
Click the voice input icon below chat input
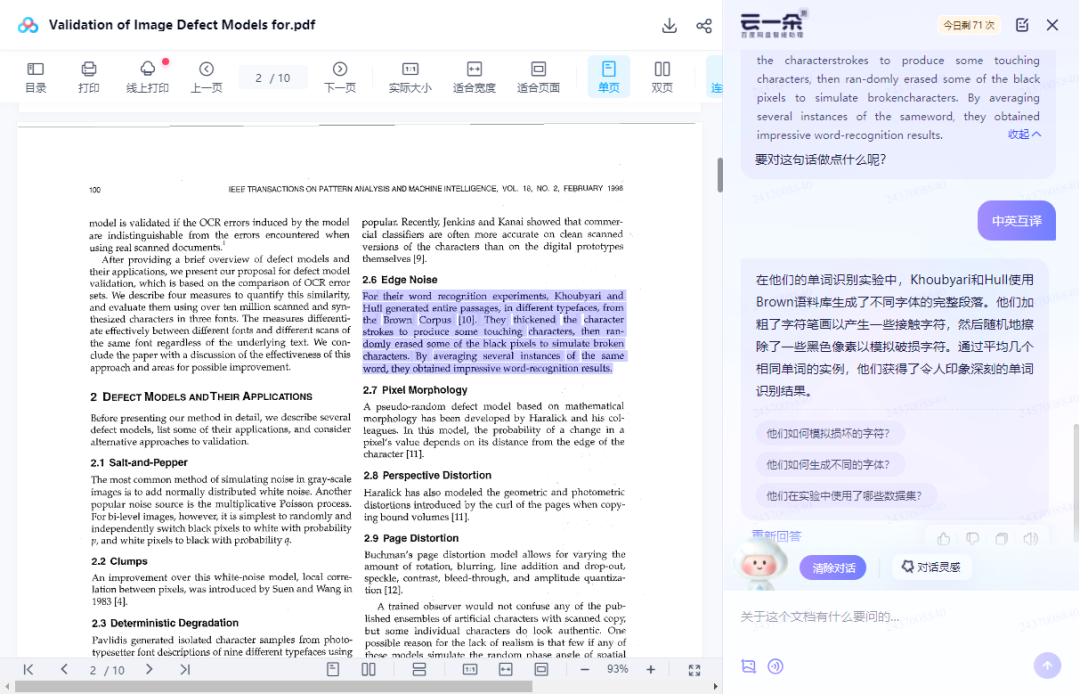[x=776, y=666]
